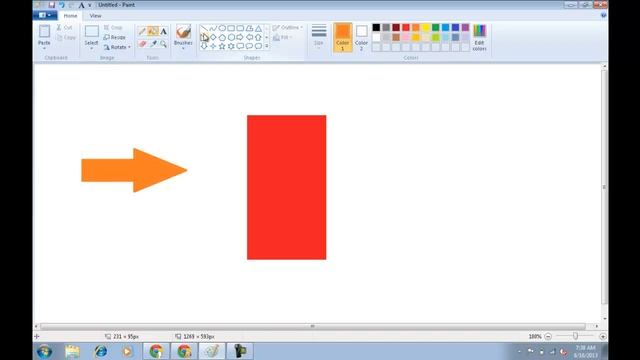The width and height of the screenshot is (640, 360).
Task: Choose the Cloud callout shape
Action: coord(258,46)
